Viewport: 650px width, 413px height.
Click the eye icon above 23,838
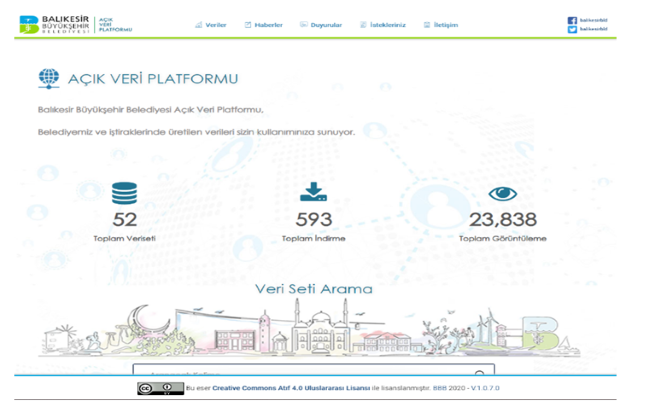(502, 194)
